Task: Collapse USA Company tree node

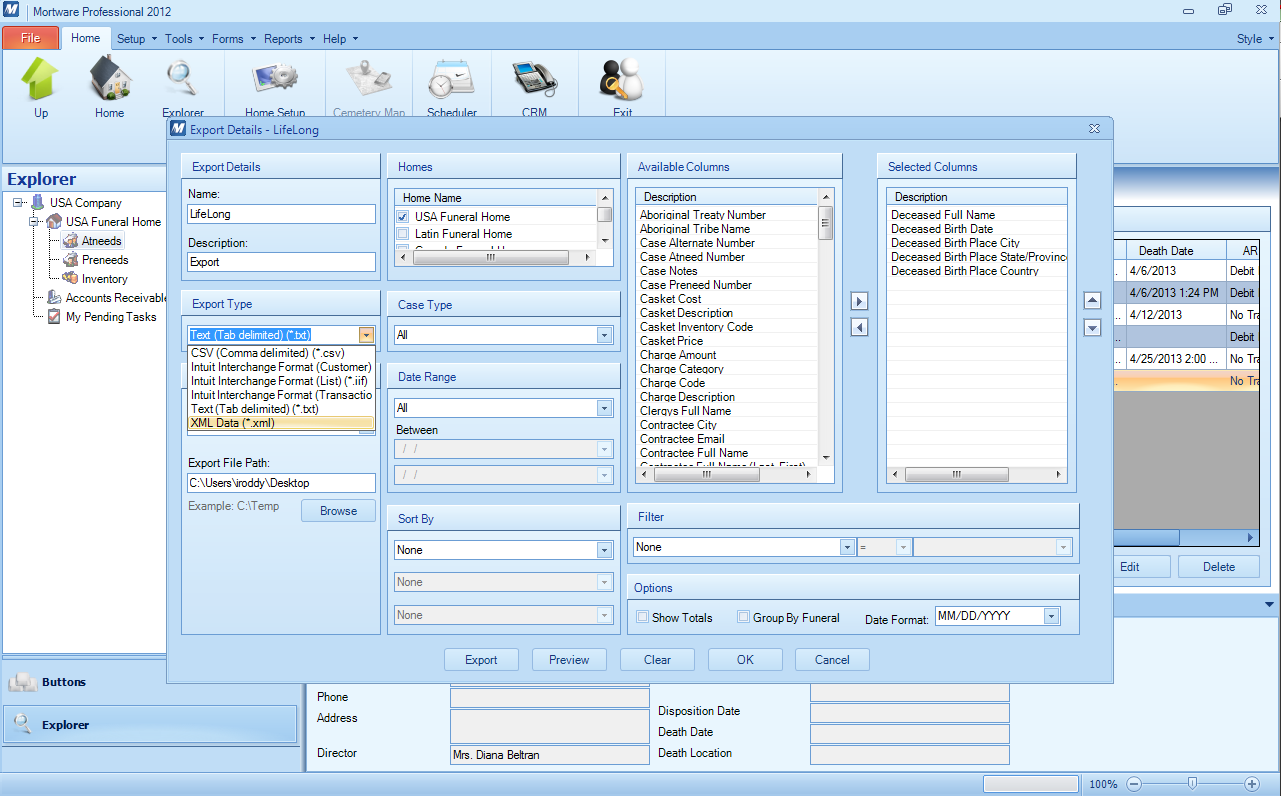Action: (x=18, y=203)
